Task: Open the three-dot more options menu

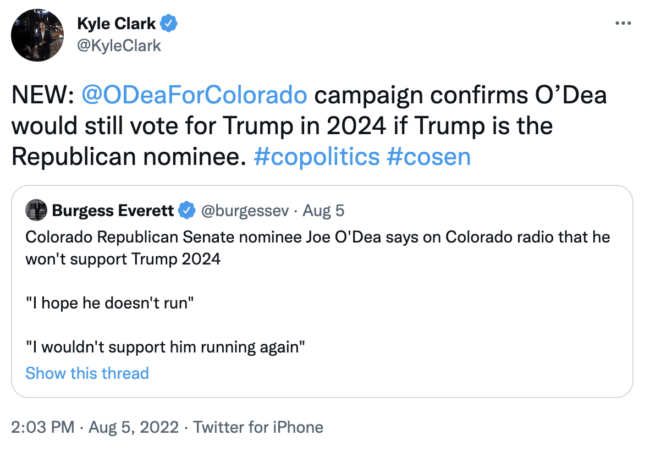Action: [623, 22]
